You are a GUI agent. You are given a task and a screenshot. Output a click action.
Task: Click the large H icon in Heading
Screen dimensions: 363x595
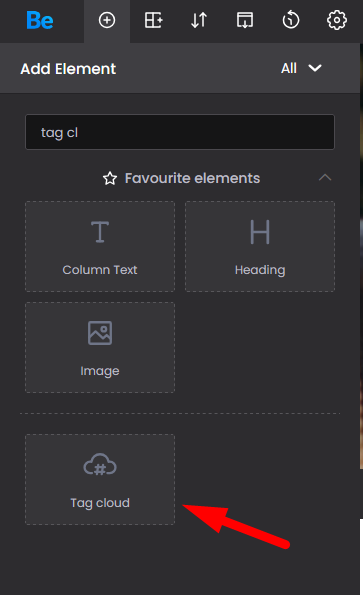point(260,232)
